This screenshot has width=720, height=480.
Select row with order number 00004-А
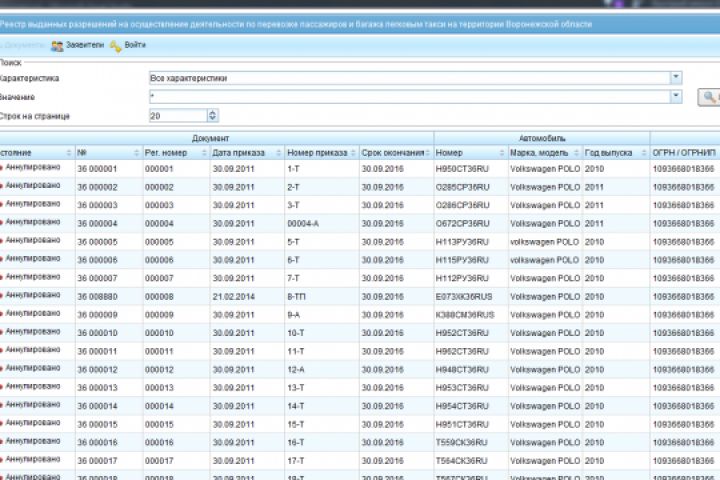point(302,223)
